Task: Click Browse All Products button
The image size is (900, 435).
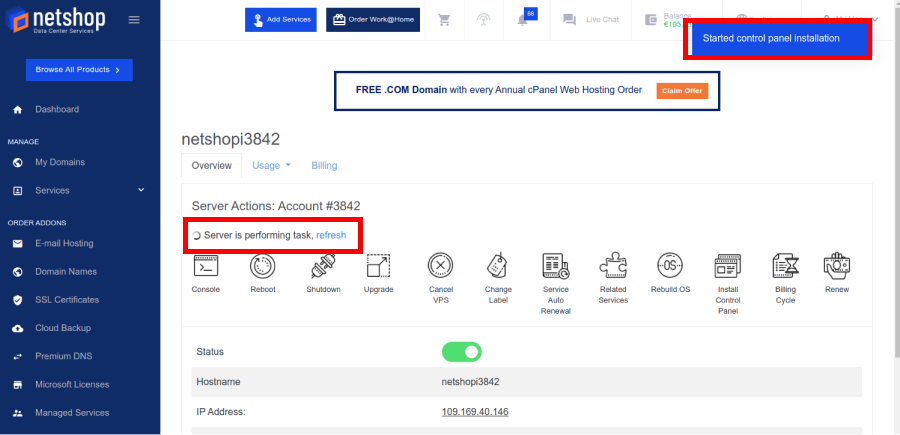Action: [79, 69]
